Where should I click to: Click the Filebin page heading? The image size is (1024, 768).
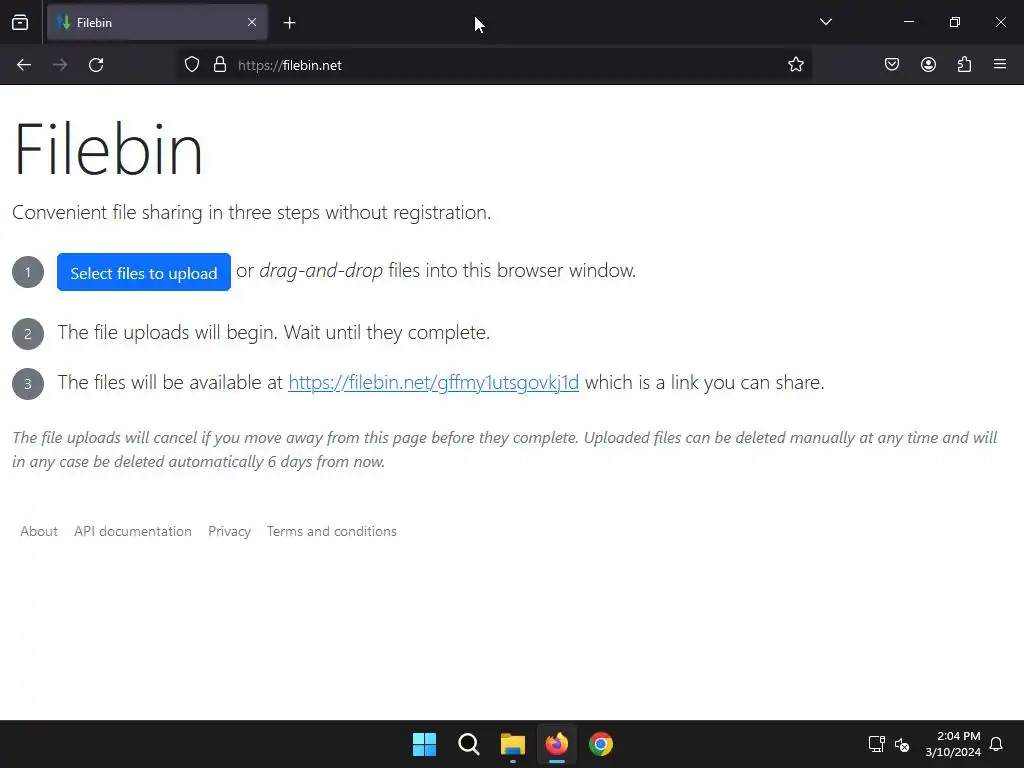coord(108,149)
